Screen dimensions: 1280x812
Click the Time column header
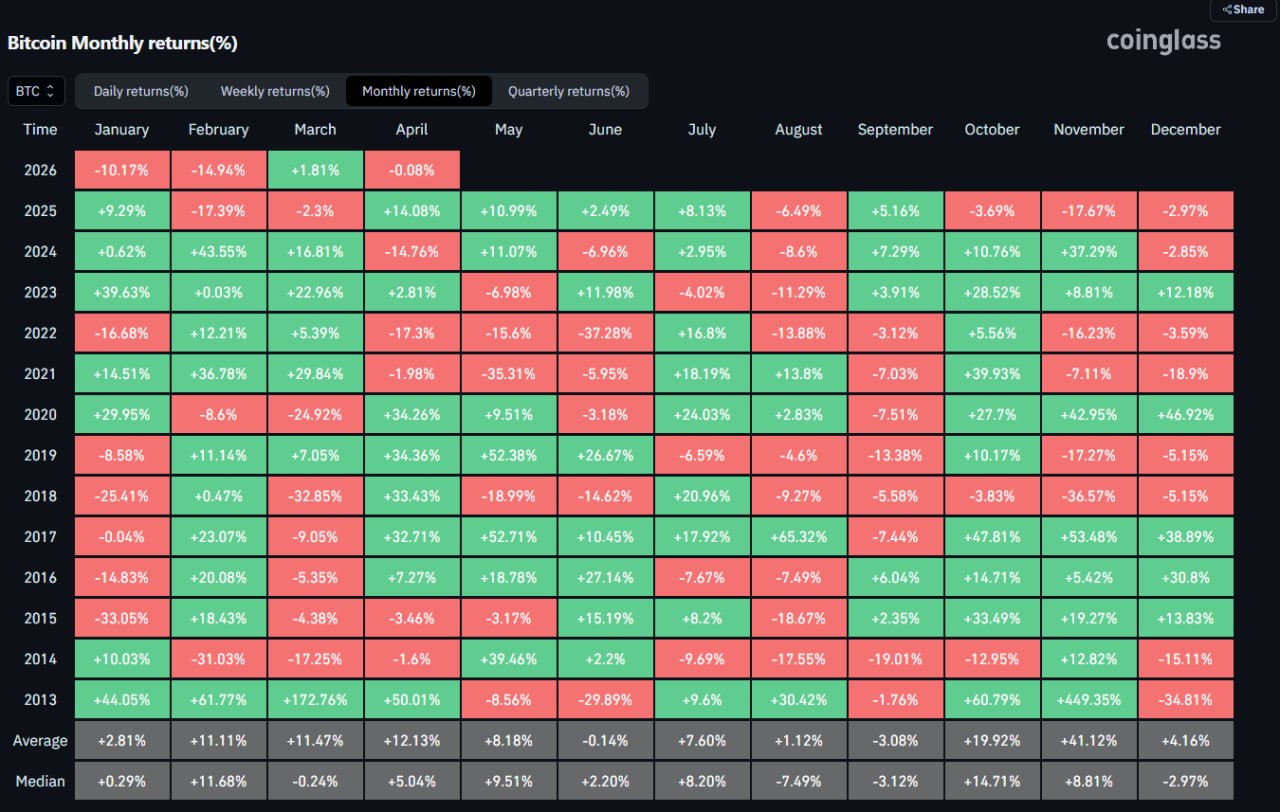(x=40, y=129)
